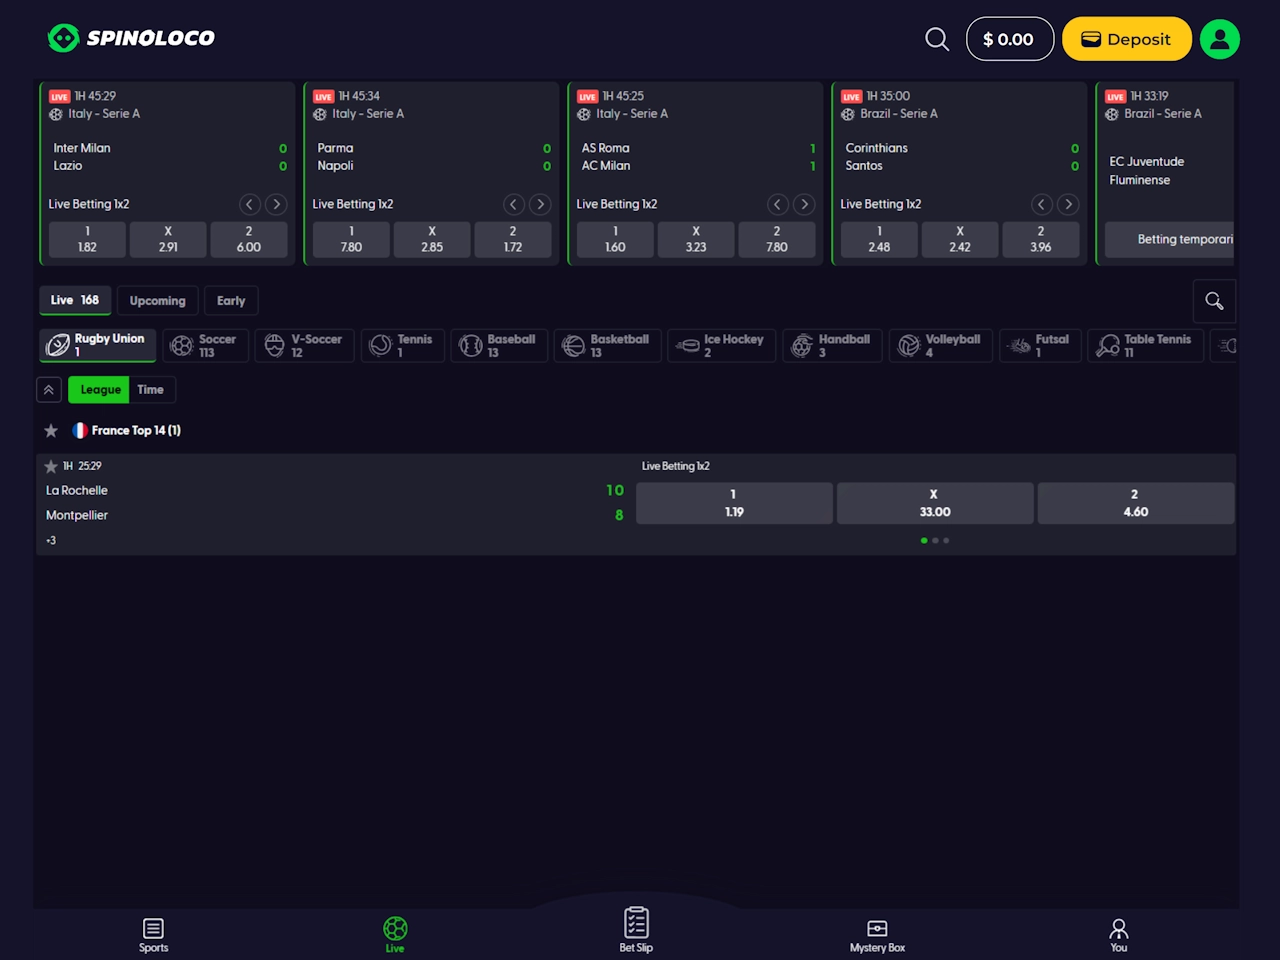Select the Table Tennis sport filter

(1145, 346)
